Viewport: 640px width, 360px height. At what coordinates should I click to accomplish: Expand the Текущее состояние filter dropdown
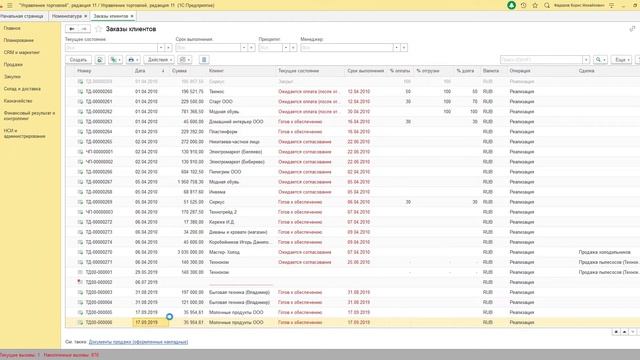coord(161,48)
